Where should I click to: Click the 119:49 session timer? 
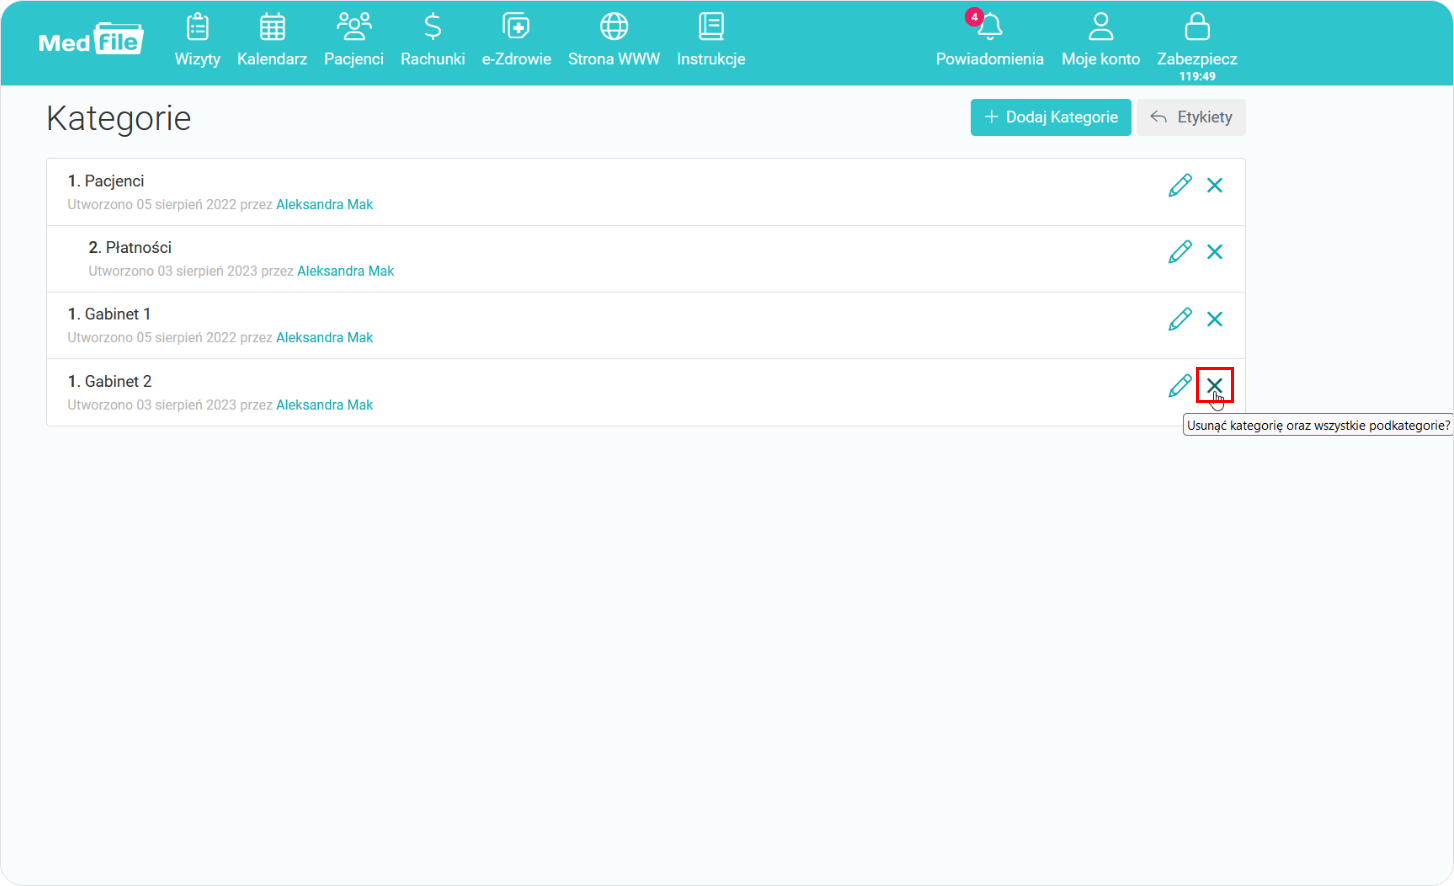pyautogui.click(x=1197, y=76)
